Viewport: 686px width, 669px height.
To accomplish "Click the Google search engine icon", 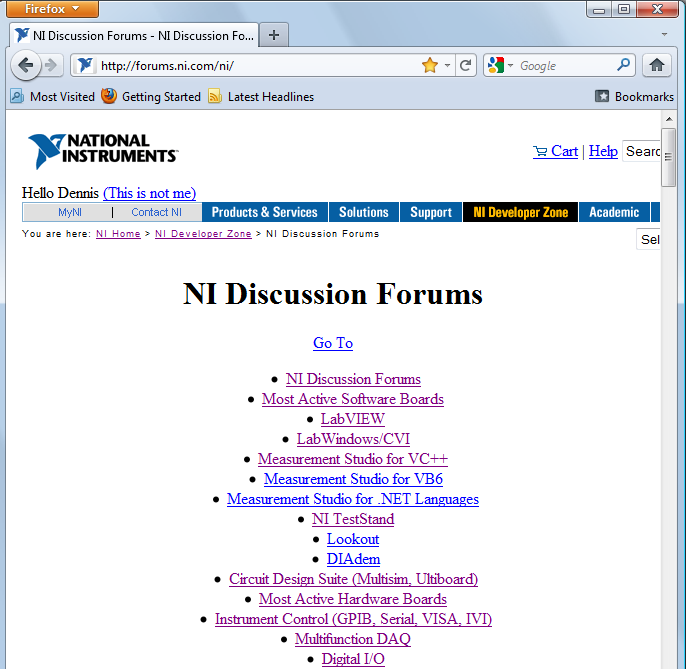I will [x=496, y=66].
